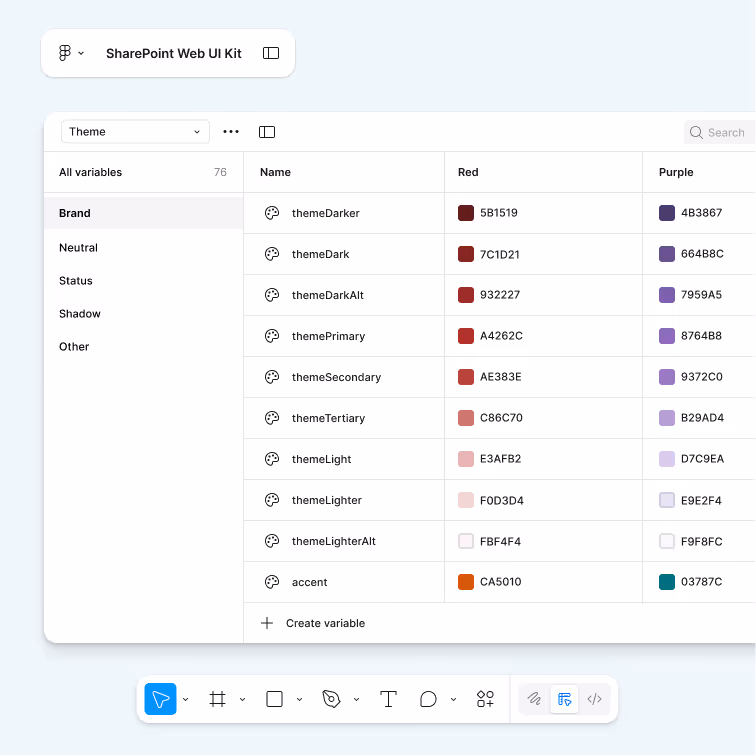Open the Figma main menu logo
The width and height of the screenshot is (756, 756).
click(x=65, y=53)
